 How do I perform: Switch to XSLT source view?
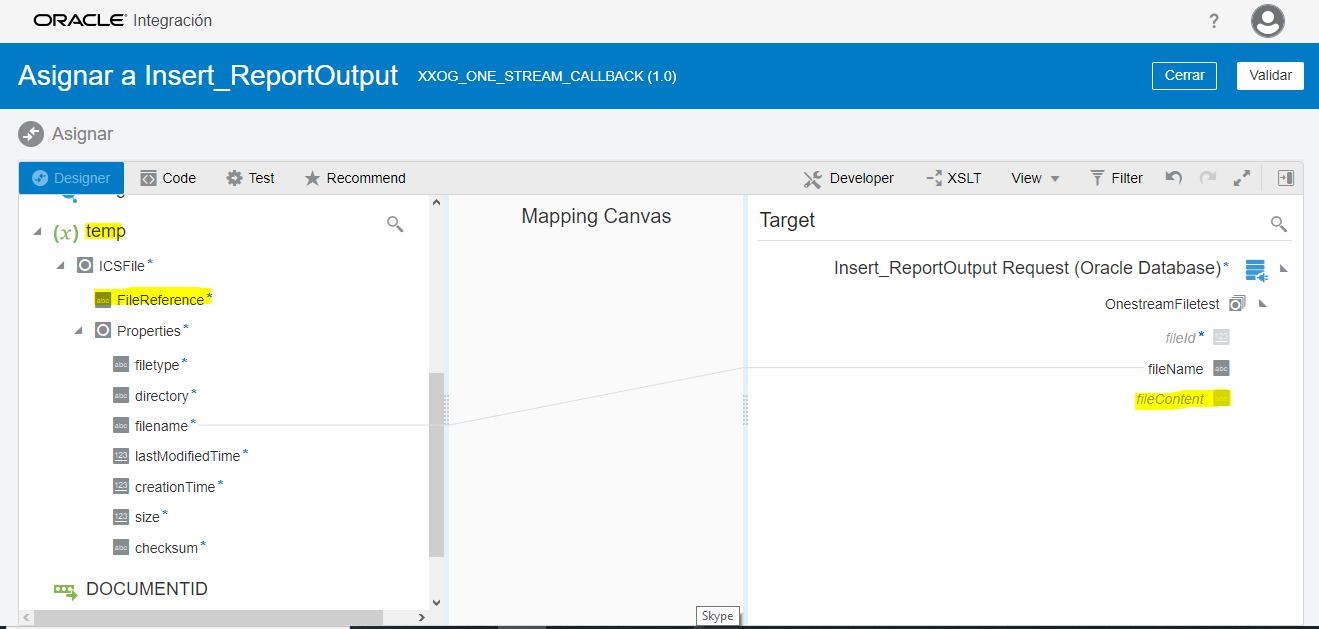(x=954, y=177)
